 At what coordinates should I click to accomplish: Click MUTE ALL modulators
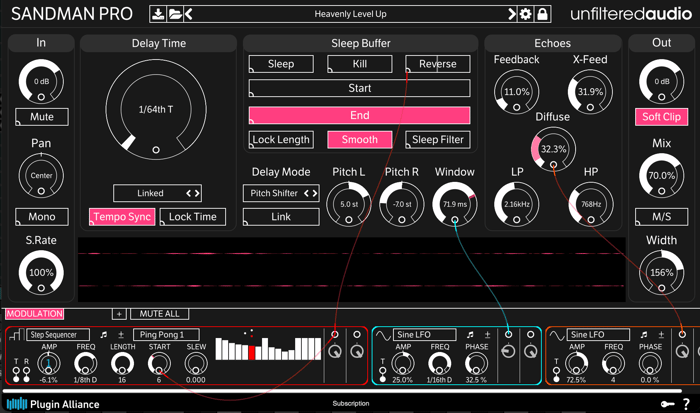pyautogui.click(x=159, y=314)
